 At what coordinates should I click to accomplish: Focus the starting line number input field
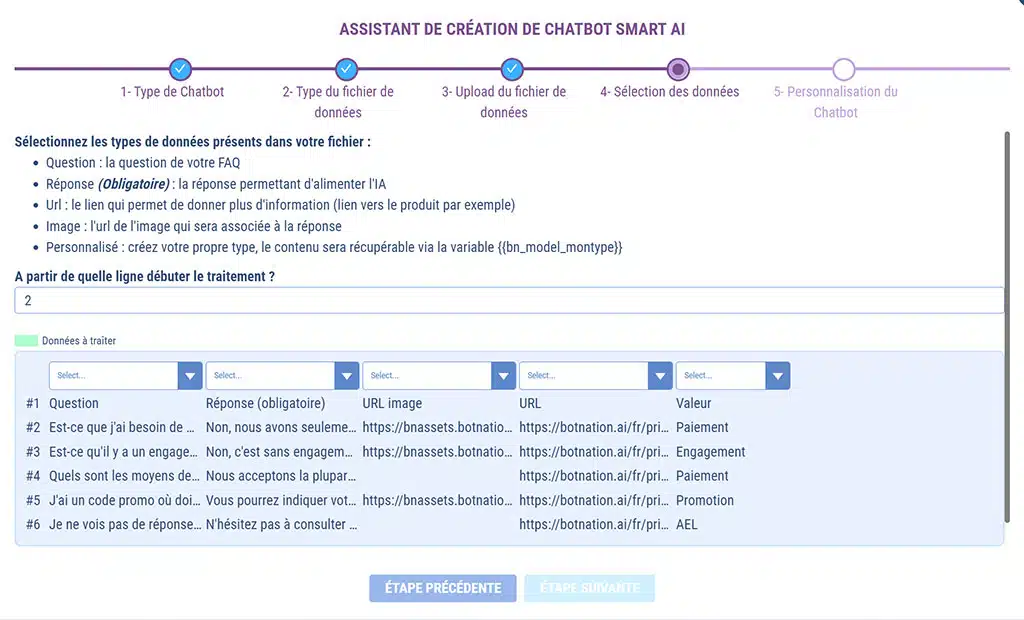[509, 300]
